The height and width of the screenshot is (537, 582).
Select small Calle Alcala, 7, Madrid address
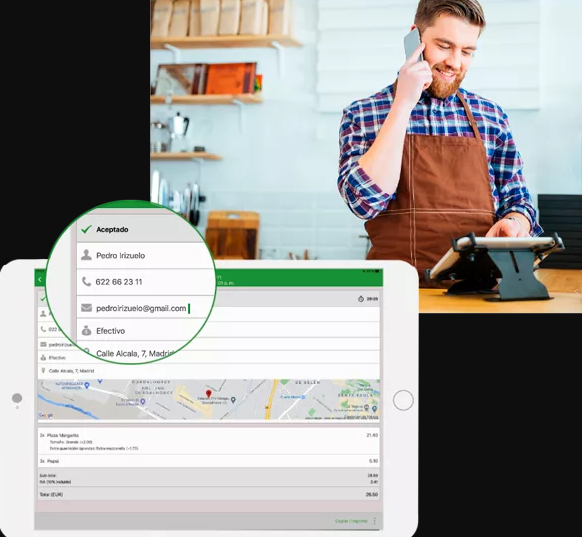click(x=71, y=371)
